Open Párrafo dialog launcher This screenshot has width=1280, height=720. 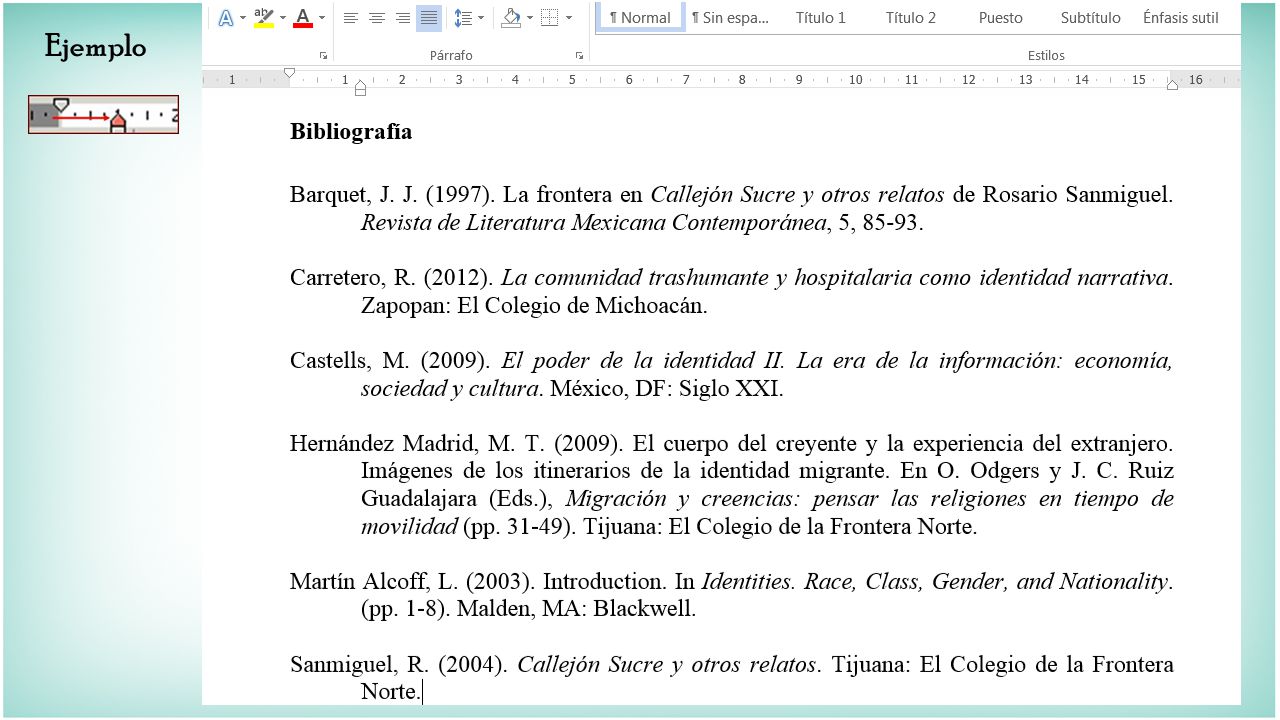click(x=579, y=56)
